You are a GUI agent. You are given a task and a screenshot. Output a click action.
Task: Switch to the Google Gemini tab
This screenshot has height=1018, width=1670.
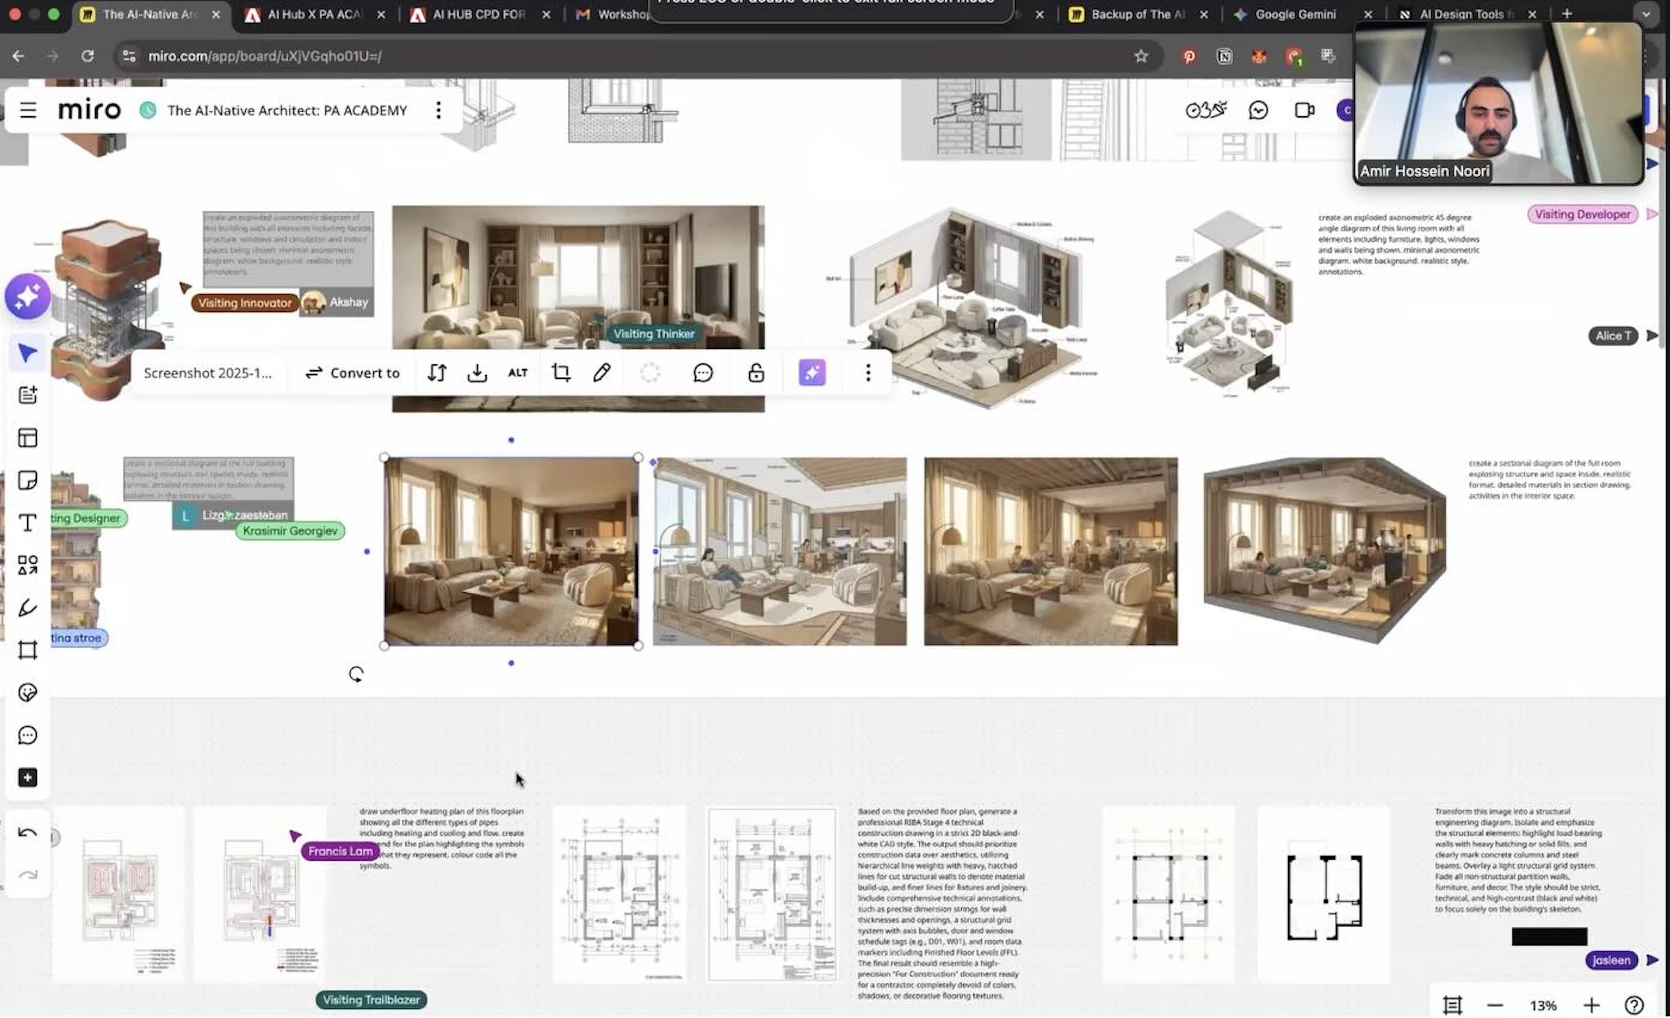1294,14
